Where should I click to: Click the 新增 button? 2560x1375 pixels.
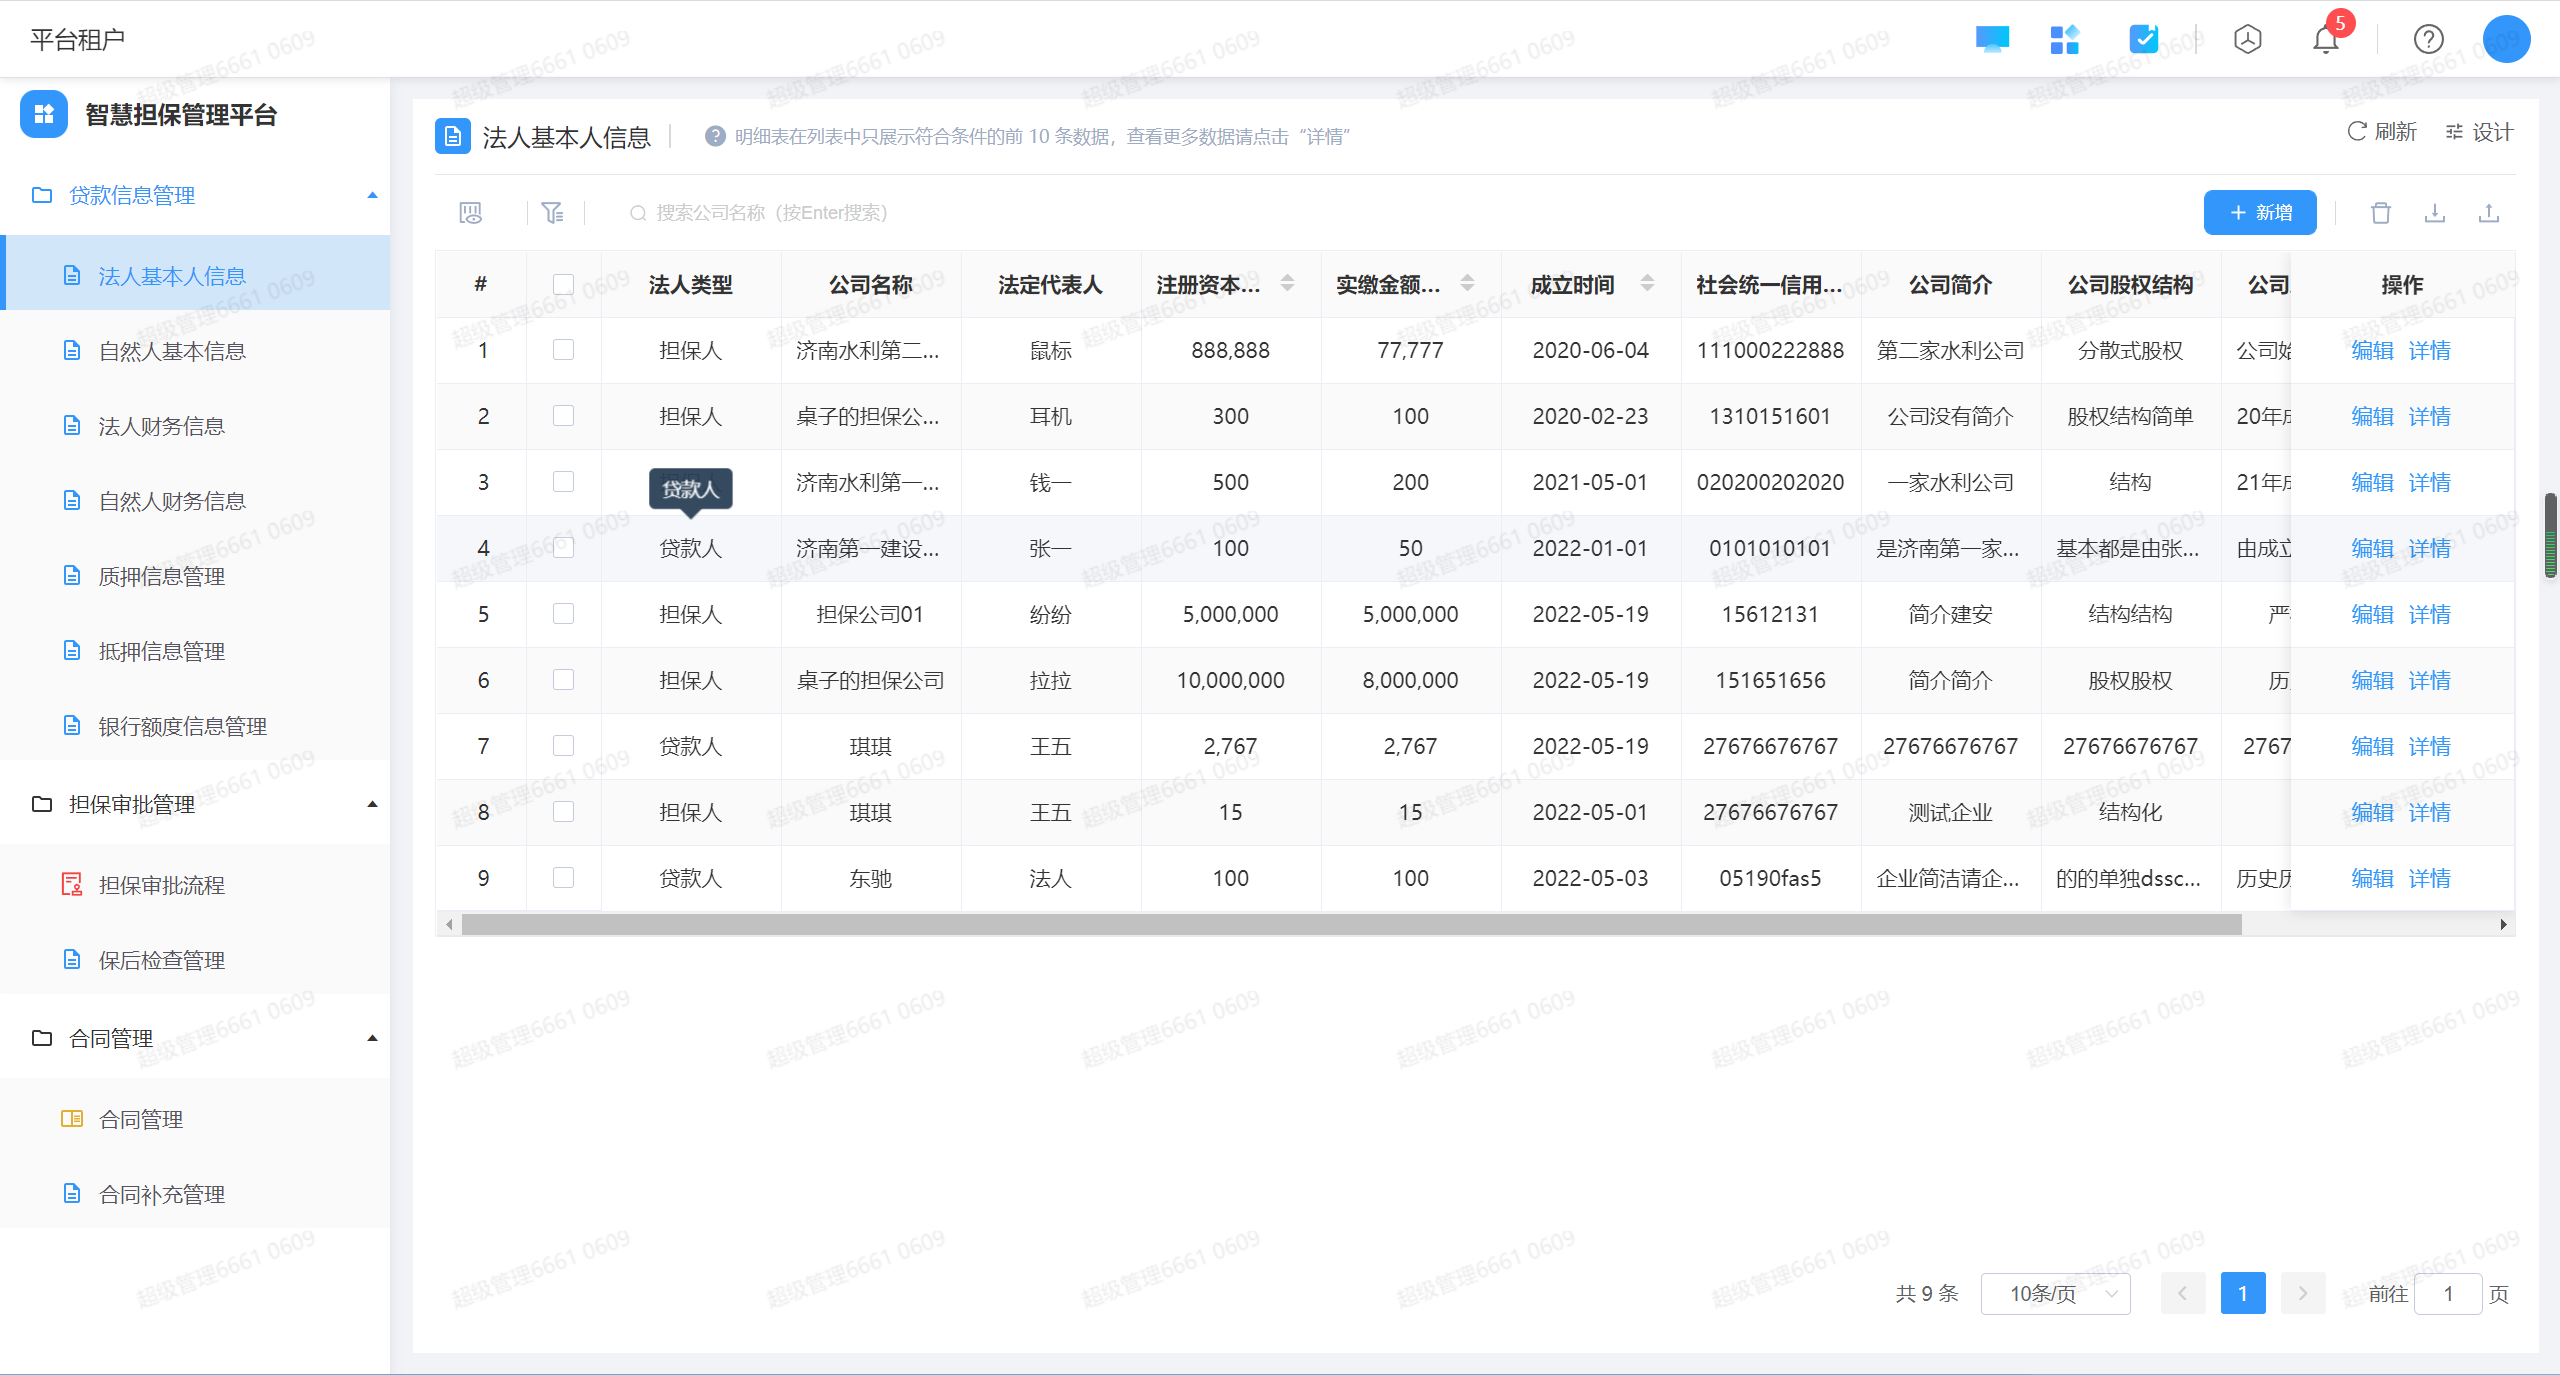(2259, 213)
